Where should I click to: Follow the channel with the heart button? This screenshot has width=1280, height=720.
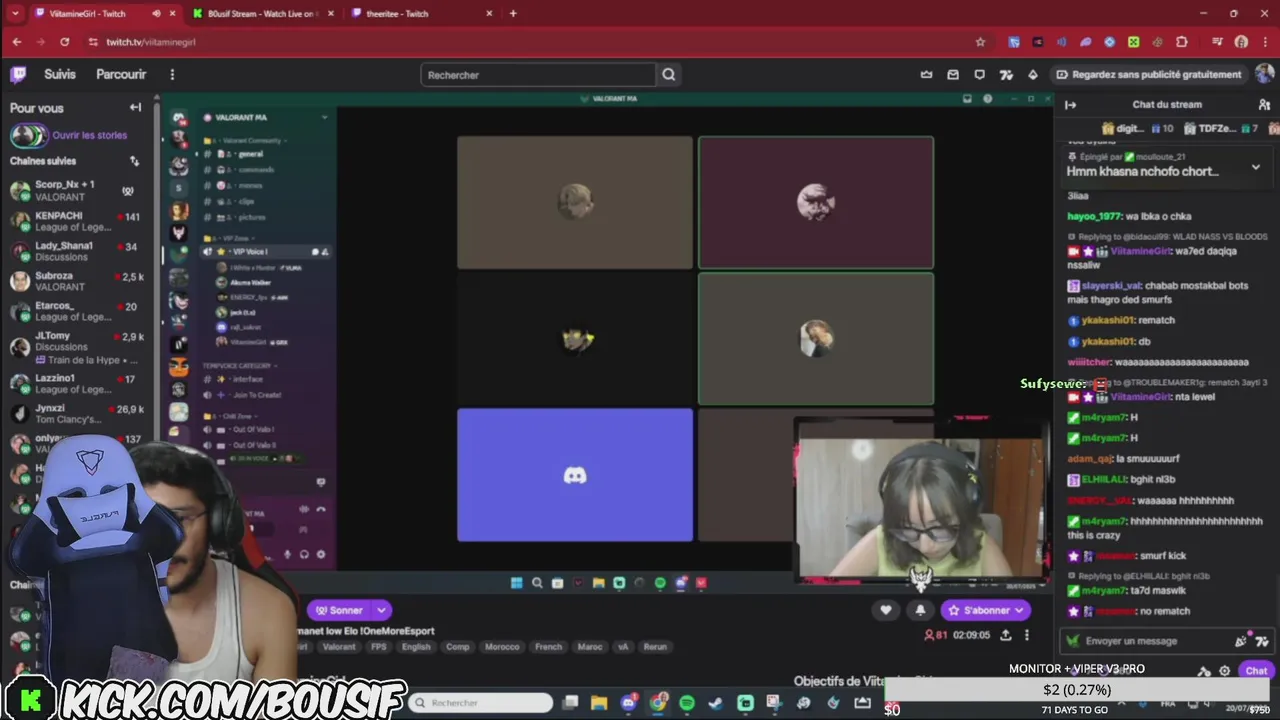(x=885, y=610)
